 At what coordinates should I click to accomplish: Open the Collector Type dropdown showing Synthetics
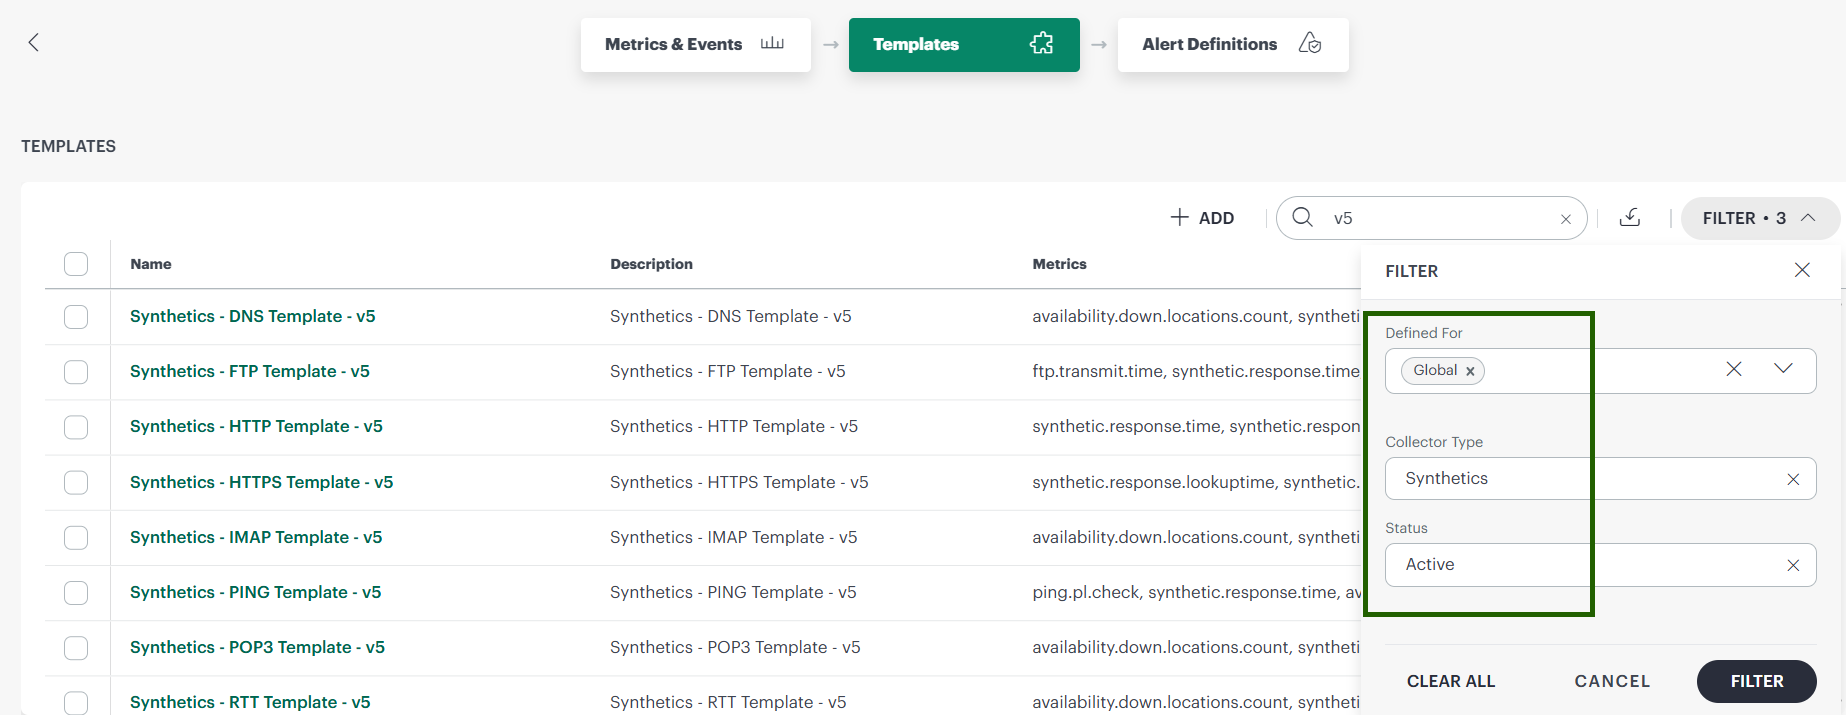1600,478
